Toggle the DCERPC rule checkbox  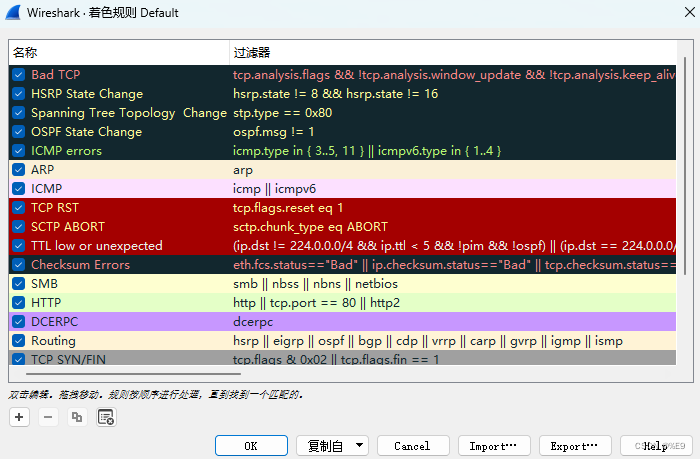coord(18,321)
